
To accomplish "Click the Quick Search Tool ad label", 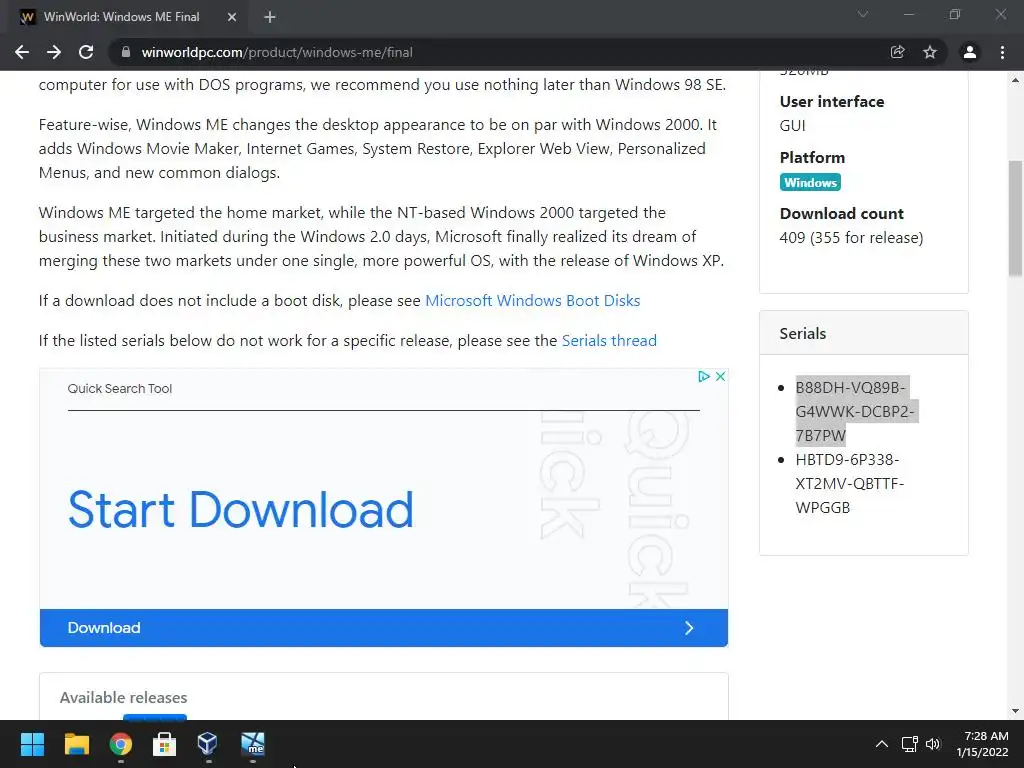I will 120,389.
